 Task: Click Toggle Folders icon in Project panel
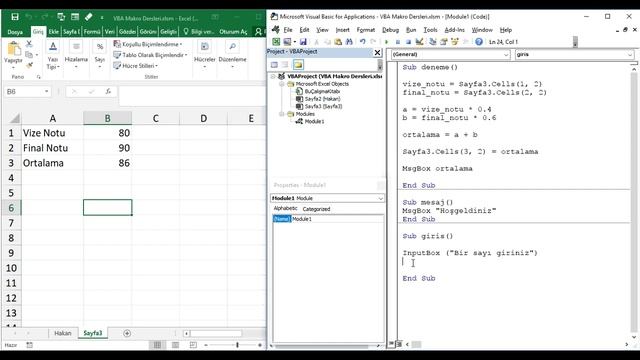[298, 64]
